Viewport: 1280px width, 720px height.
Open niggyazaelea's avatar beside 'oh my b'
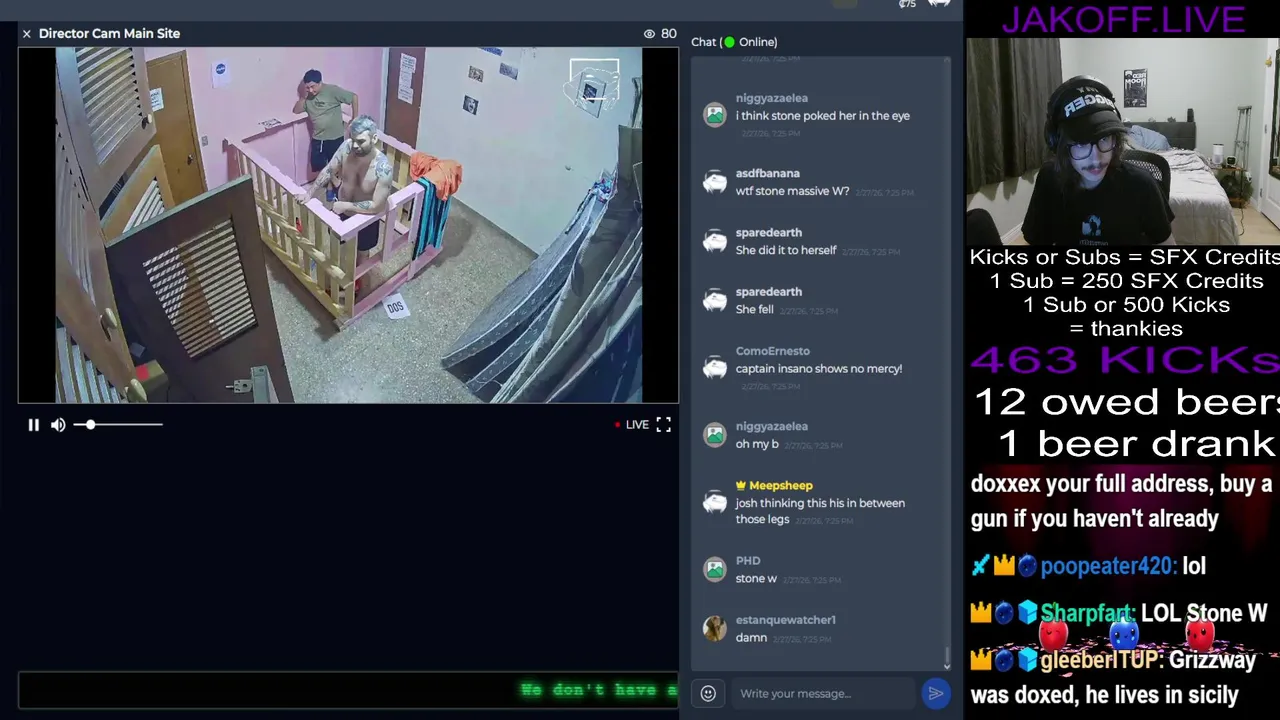(714, 435)
